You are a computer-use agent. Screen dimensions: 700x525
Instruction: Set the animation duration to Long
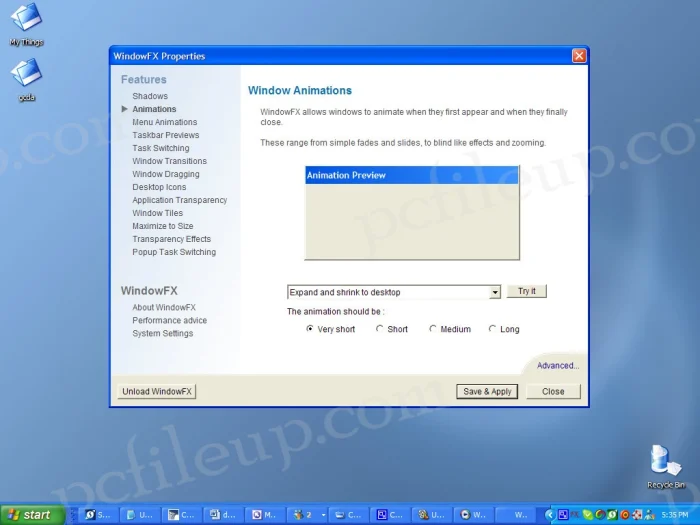click(x=492, y=329)
